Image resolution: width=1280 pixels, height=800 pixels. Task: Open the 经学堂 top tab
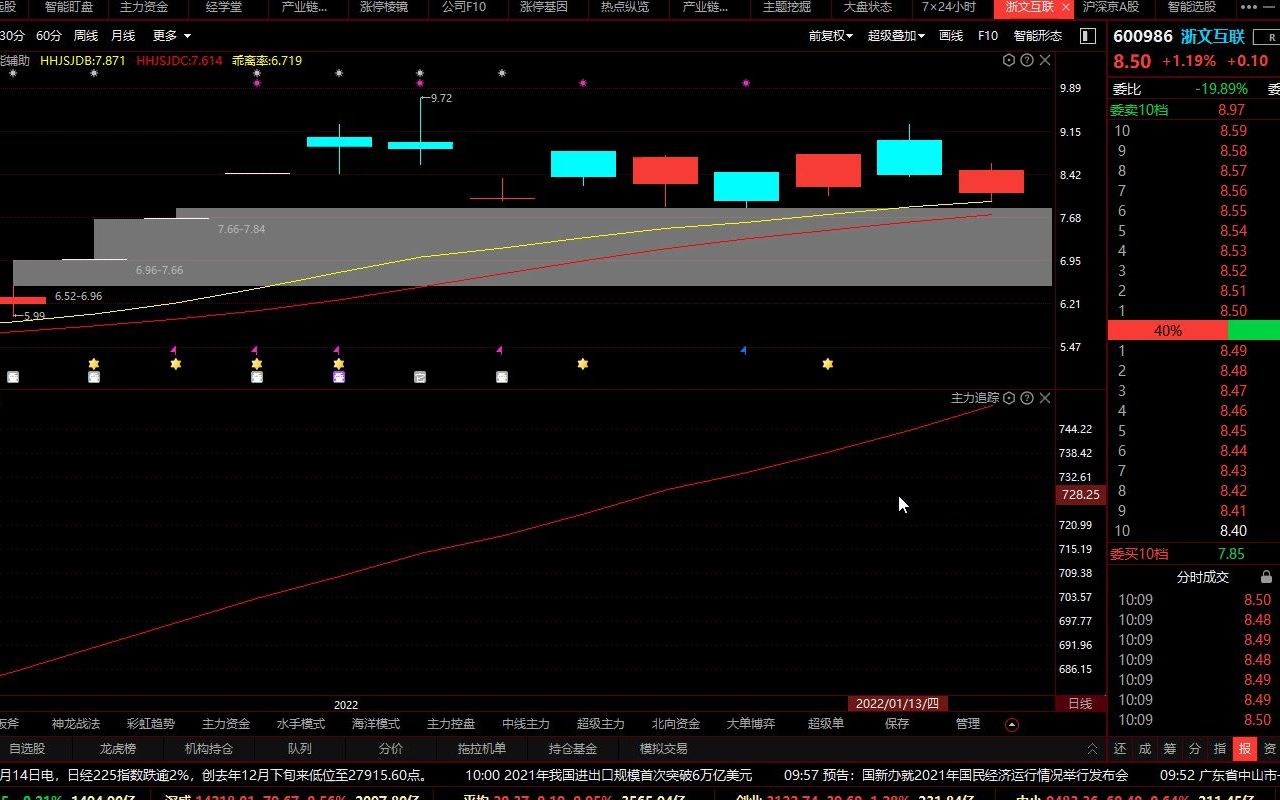[x=224, y=7]
